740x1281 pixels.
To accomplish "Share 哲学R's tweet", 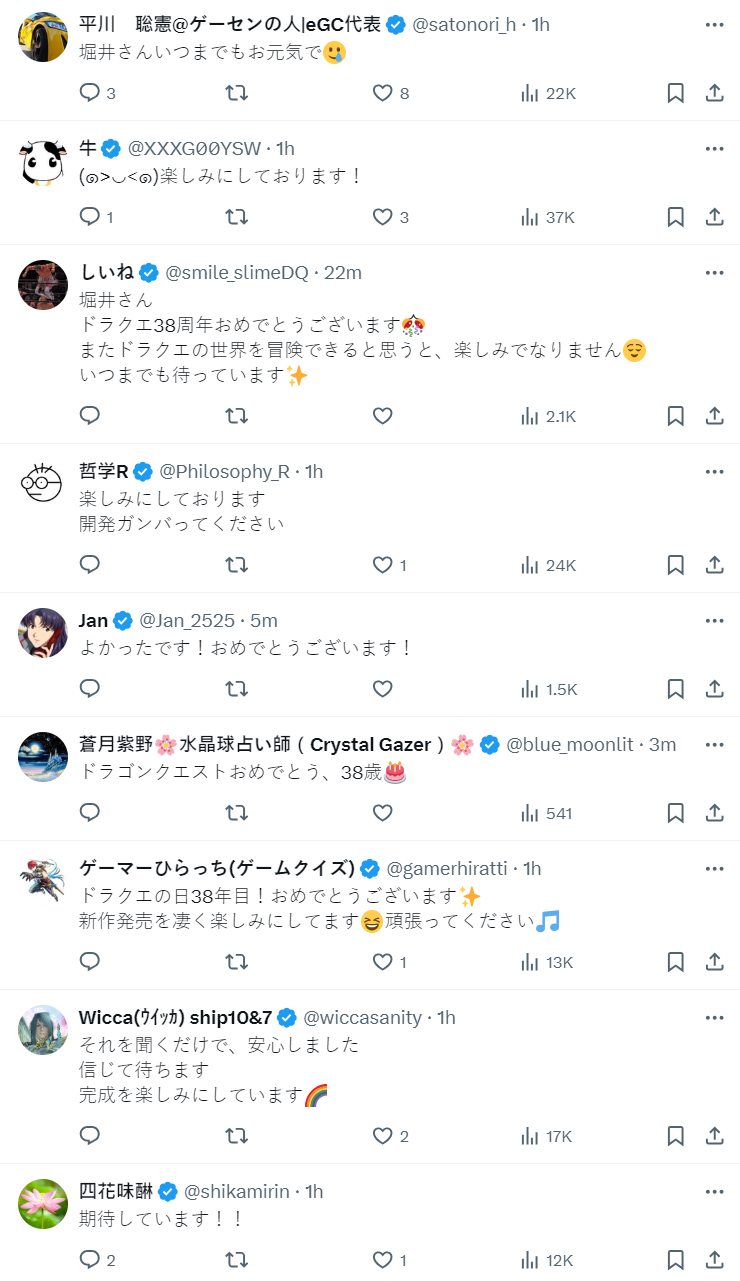I will 714,565.
